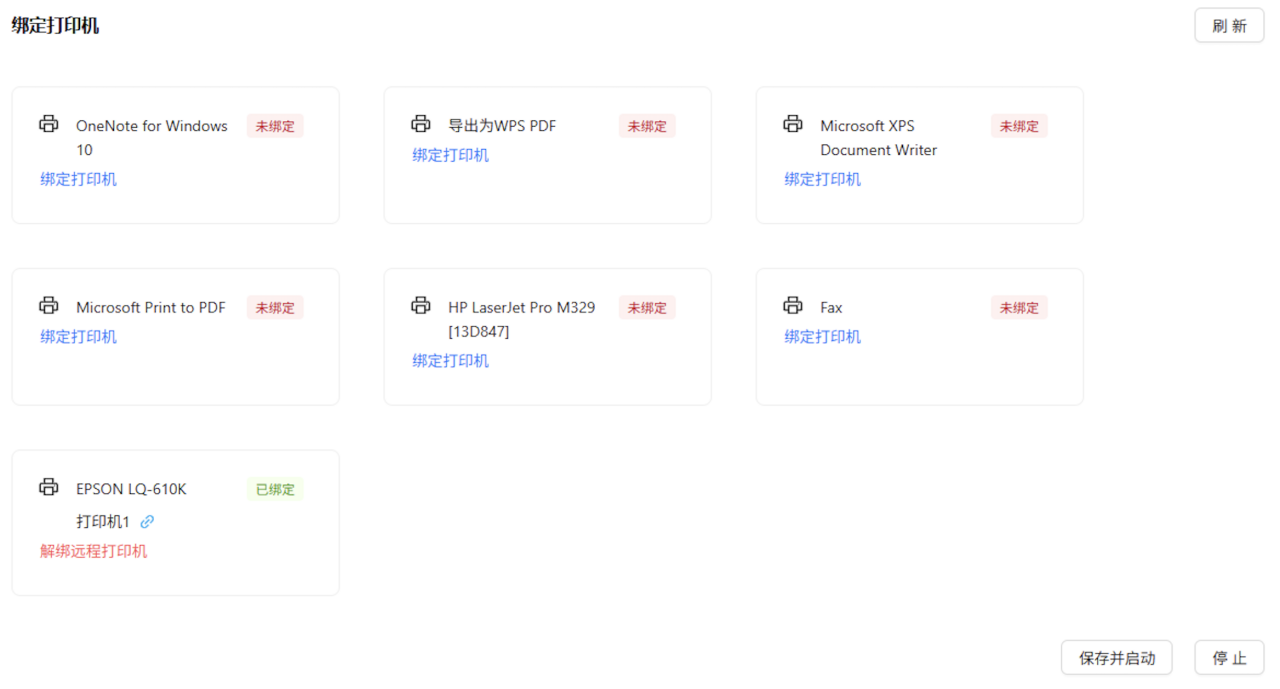Click 解绑远程打印机 for EPSON LQ-610K
The image size is (1280, 689).
pyautogui.click(x=93, y=551)
